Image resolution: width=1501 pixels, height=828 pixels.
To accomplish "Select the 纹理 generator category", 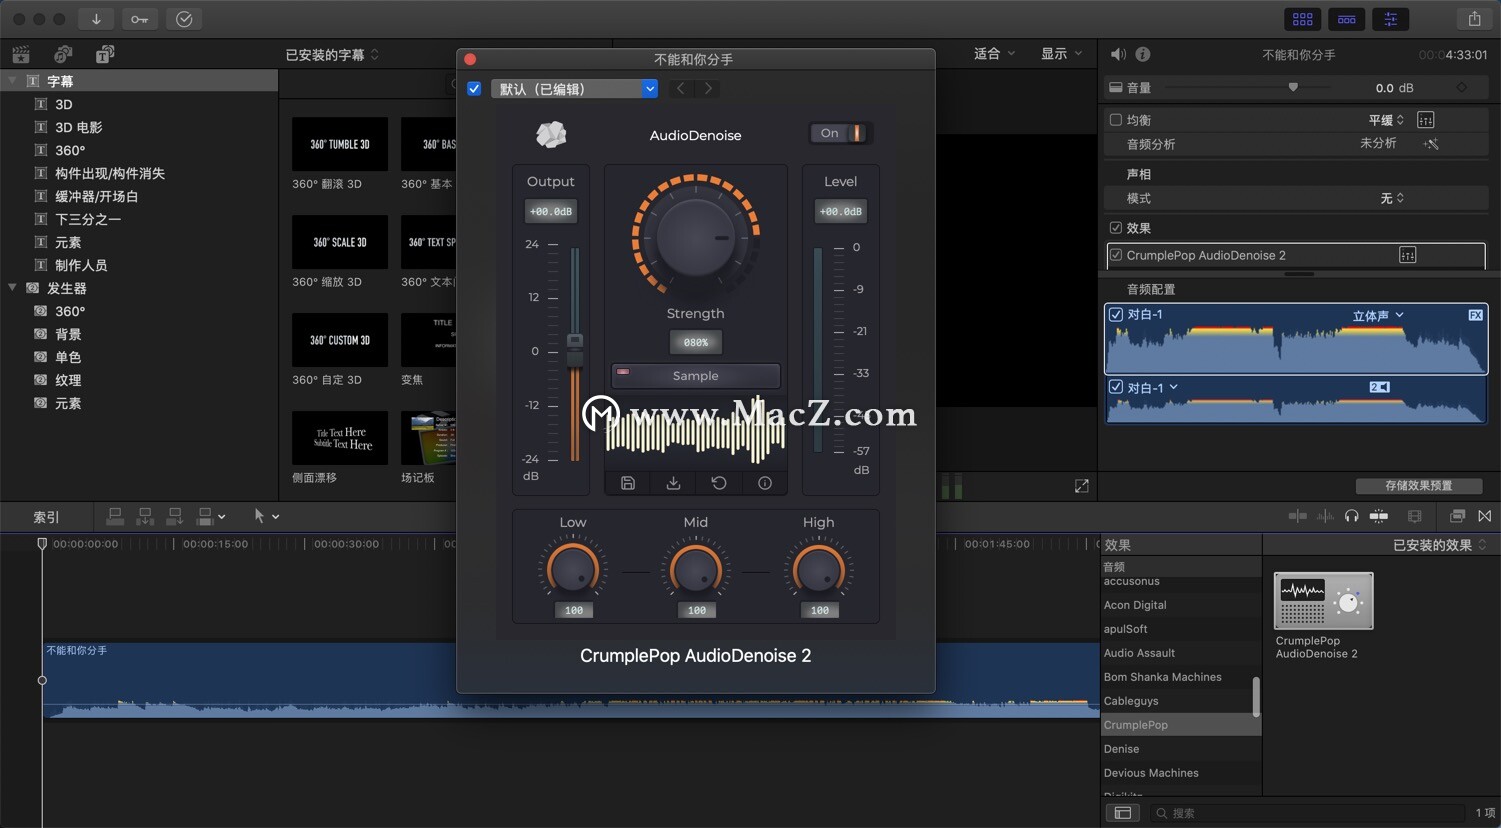I will pyautogui.click(x=68, y=380).
